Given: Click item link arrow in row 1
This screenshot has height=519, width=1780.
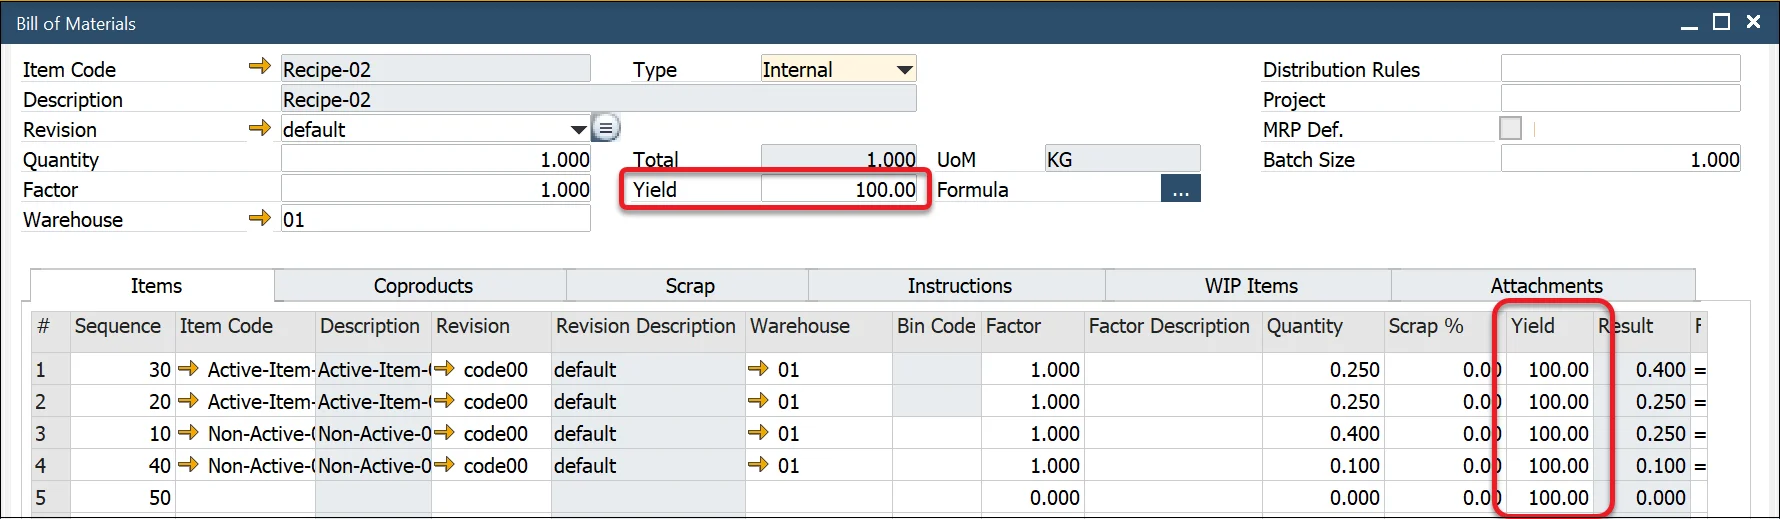Looking at the screenshot, I should pyautogui.click(x=188, y=370).
